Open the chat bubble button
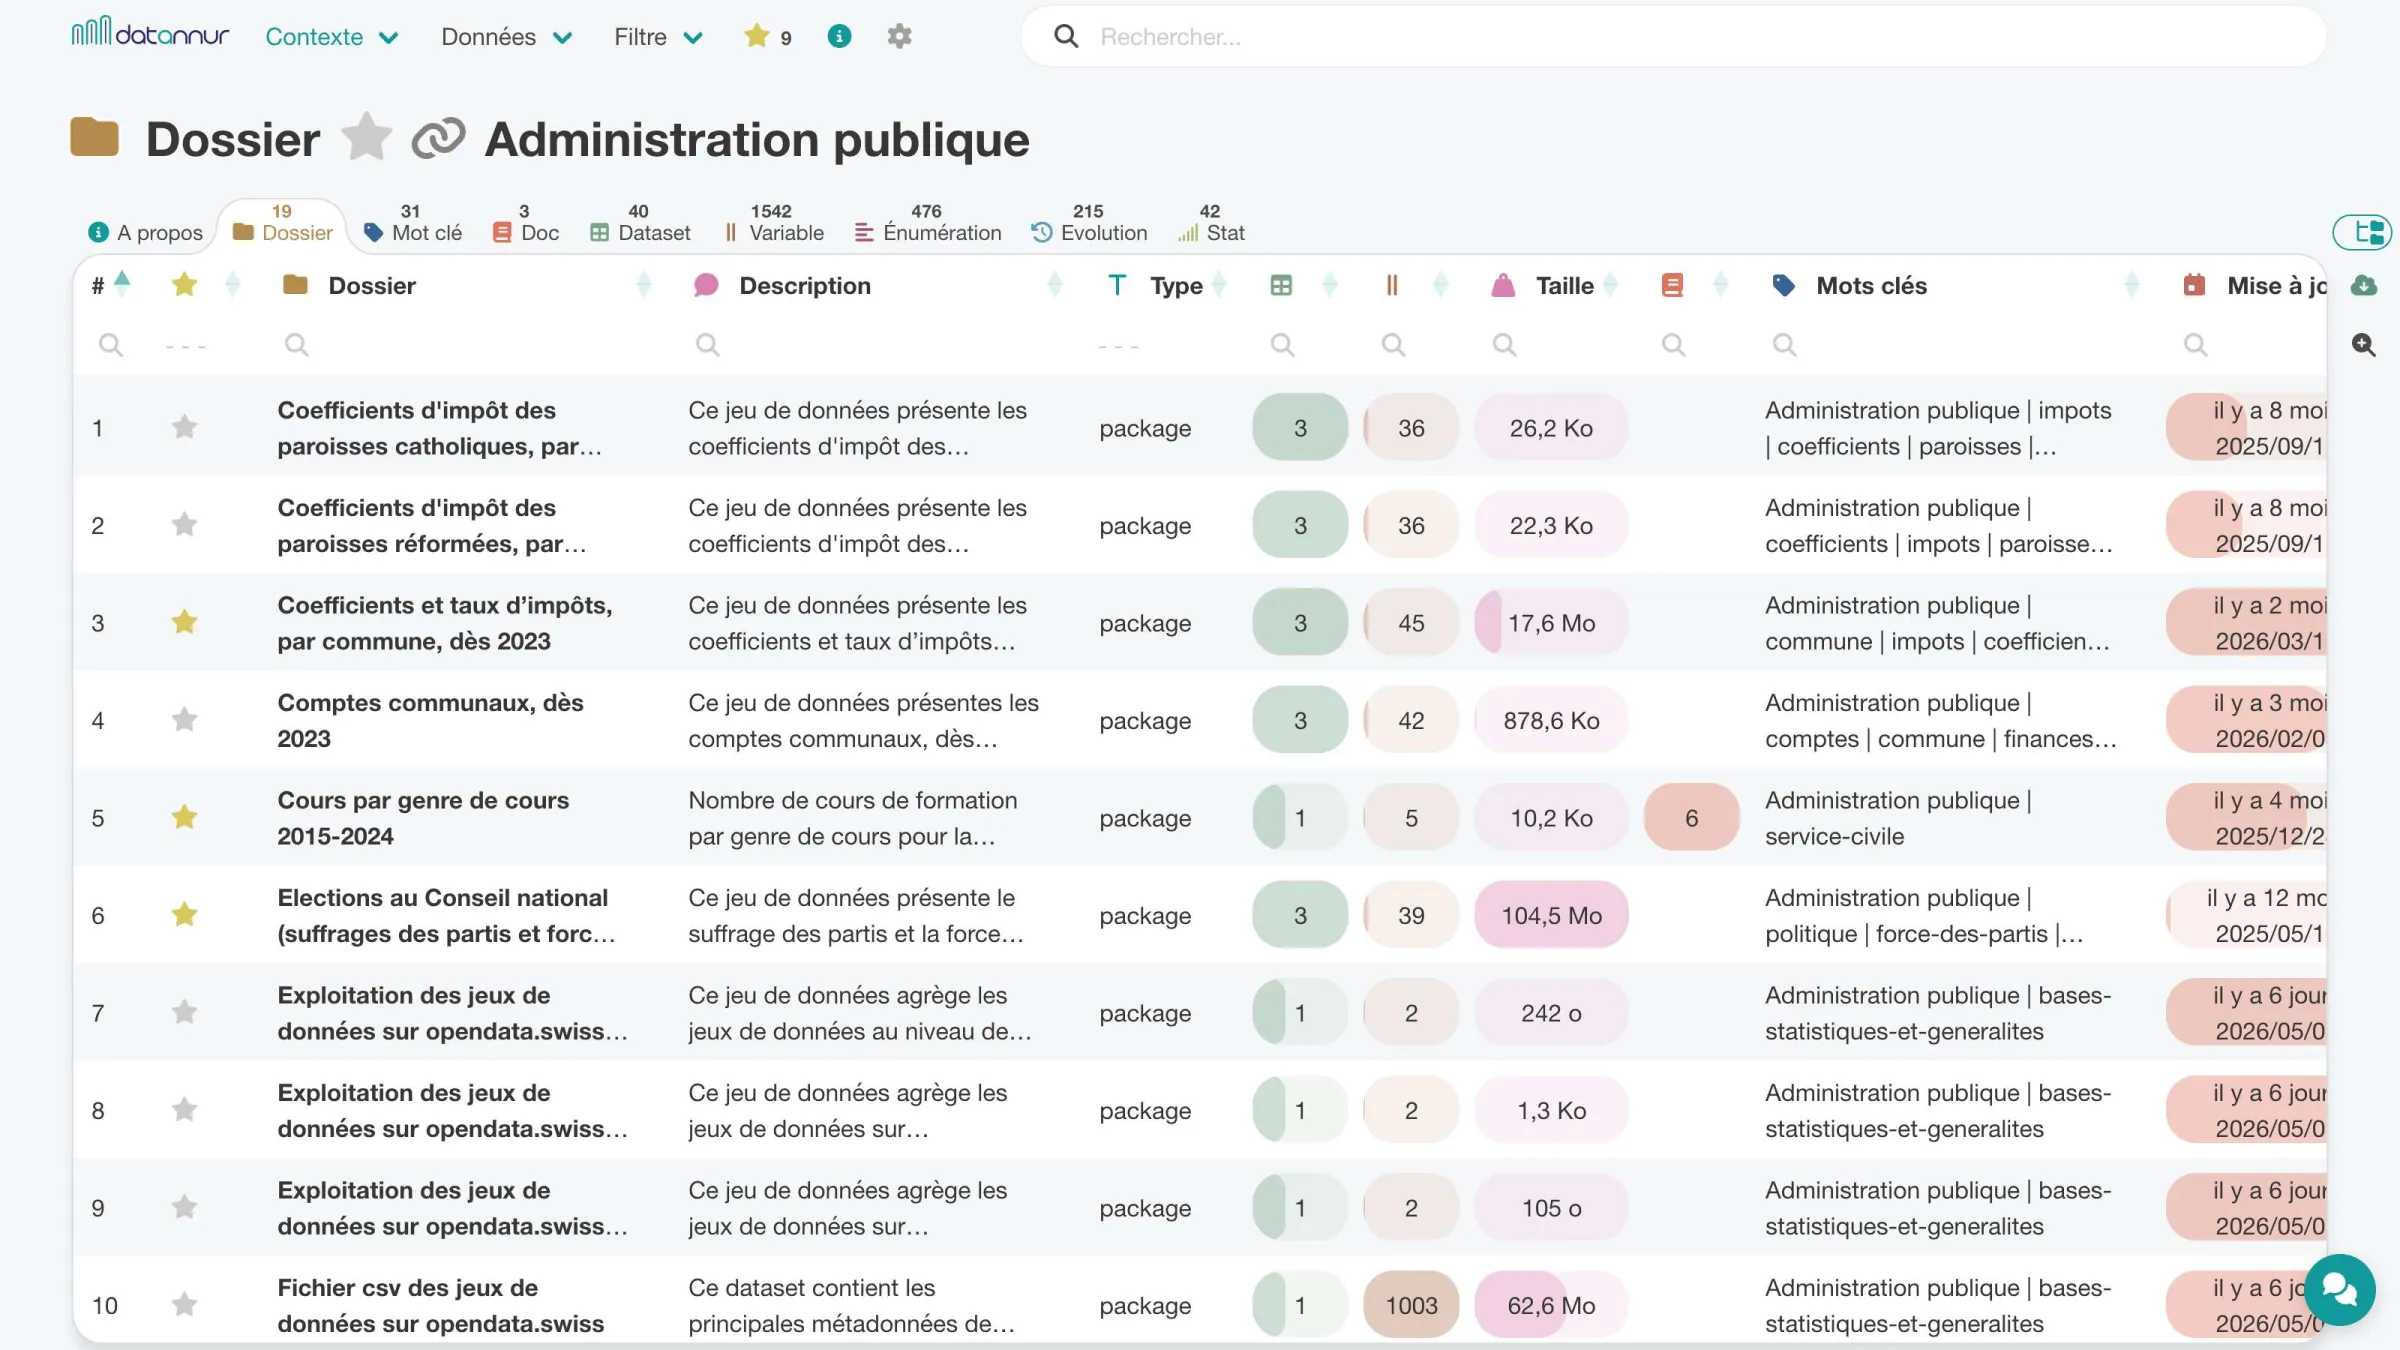Image resolution: width=2400 pixels, height=1350 pixels. 2339,1289
